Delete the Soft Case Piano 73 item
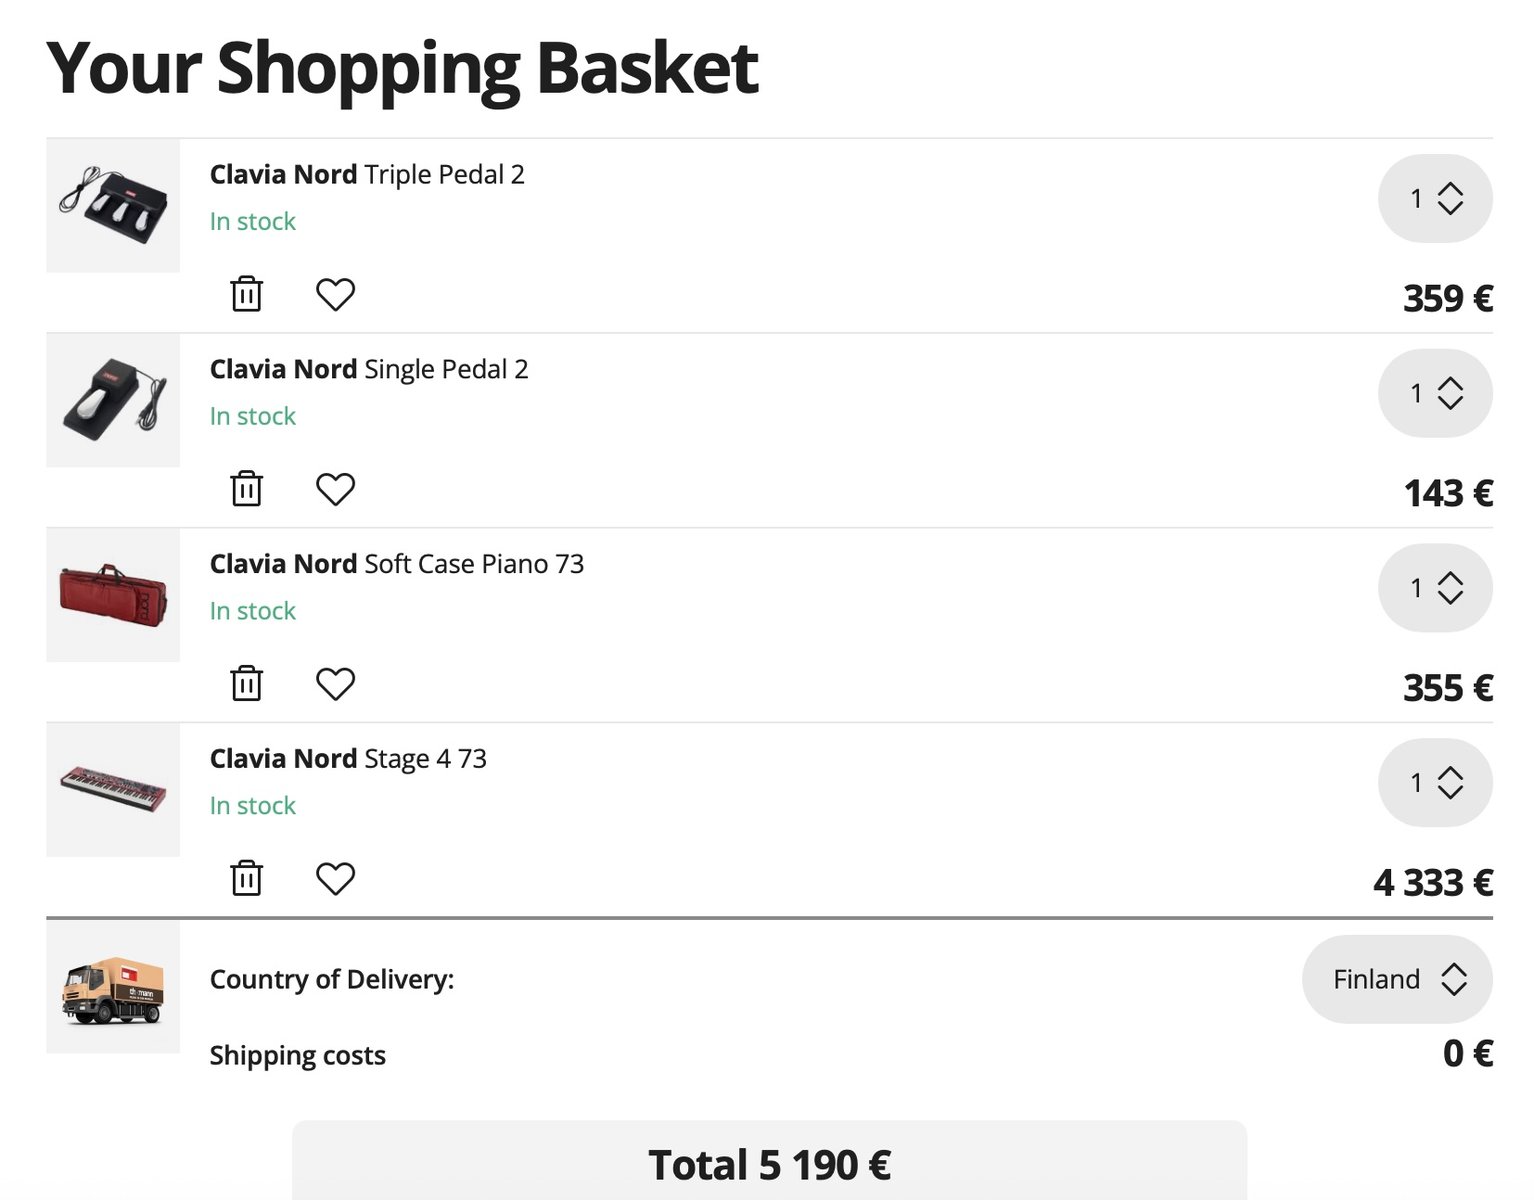This screenshot has width=1534, height=1200. 246,684
